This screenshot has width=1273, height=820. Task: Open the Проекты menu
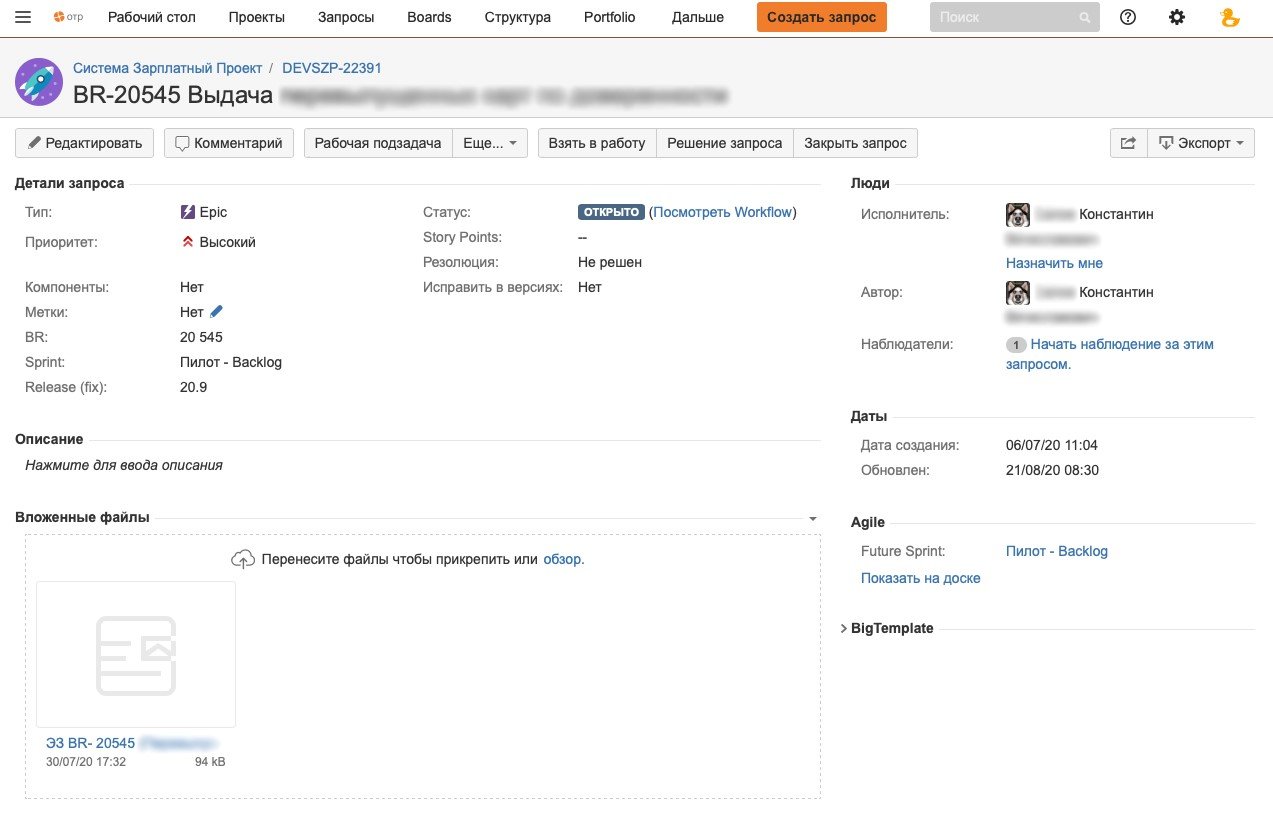pyautogui.click(x=257, y=17)
